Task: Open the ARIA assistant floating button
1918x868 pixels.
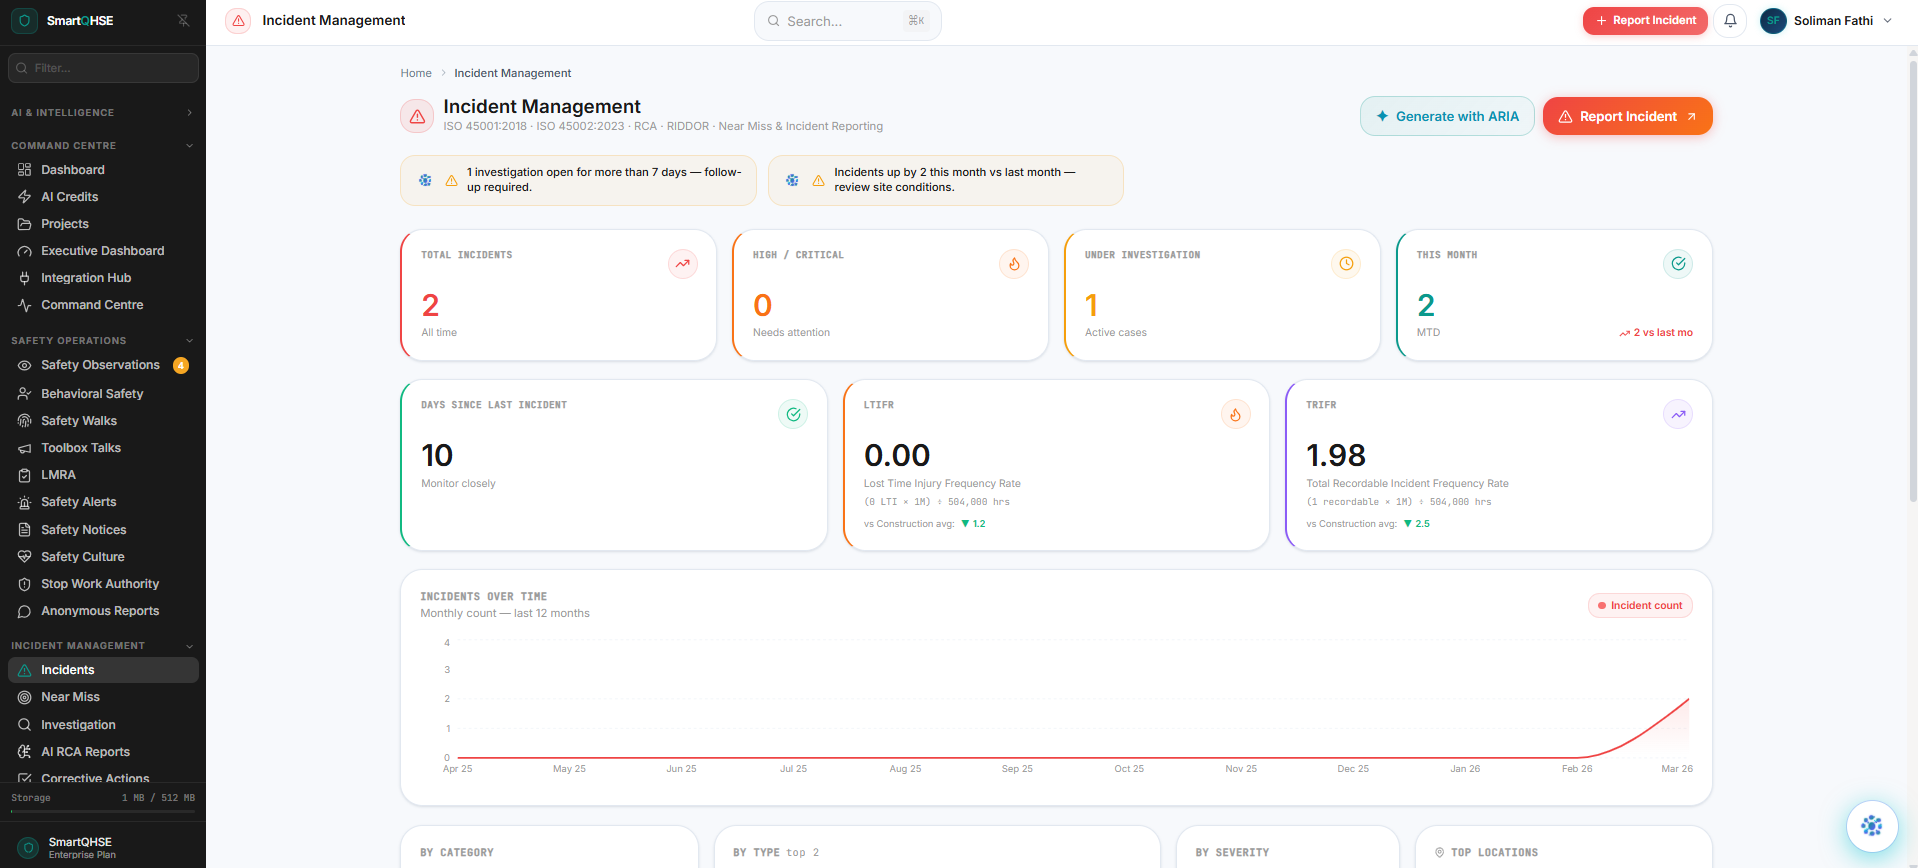Action: pos(1871,826)
